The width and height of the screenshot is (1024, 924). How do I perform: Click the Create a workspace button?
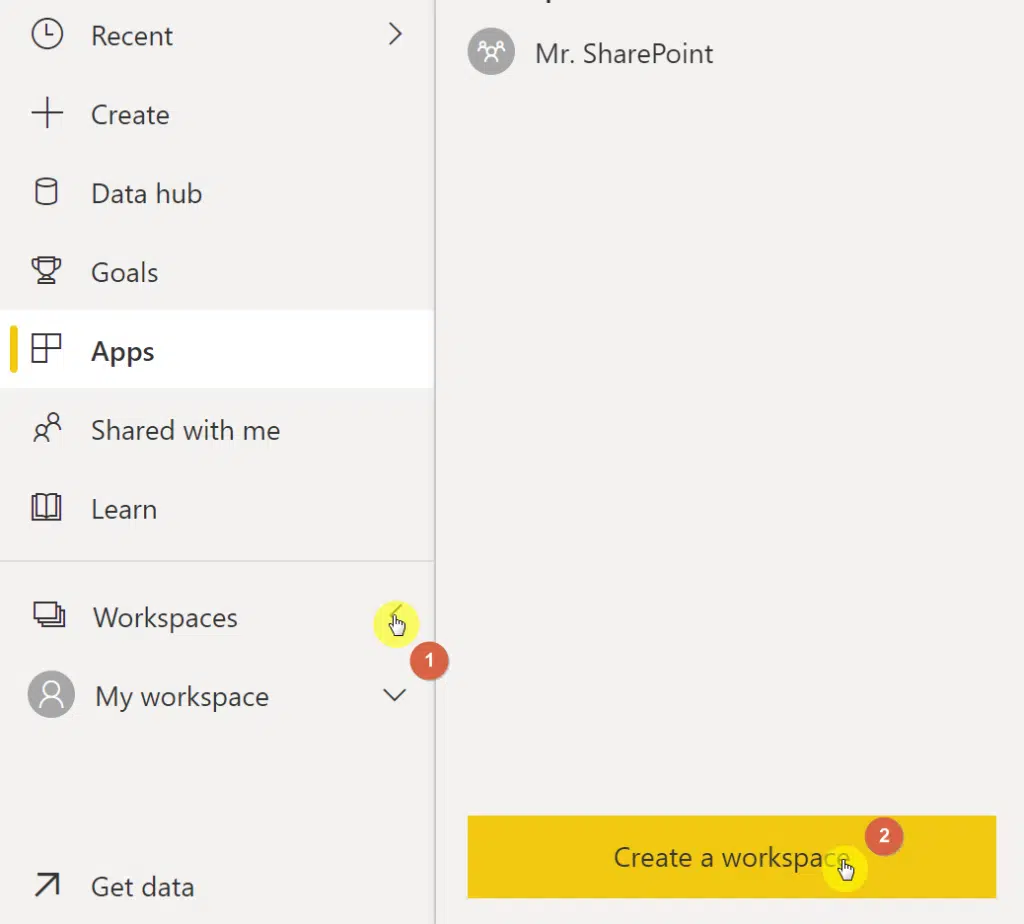731,857
